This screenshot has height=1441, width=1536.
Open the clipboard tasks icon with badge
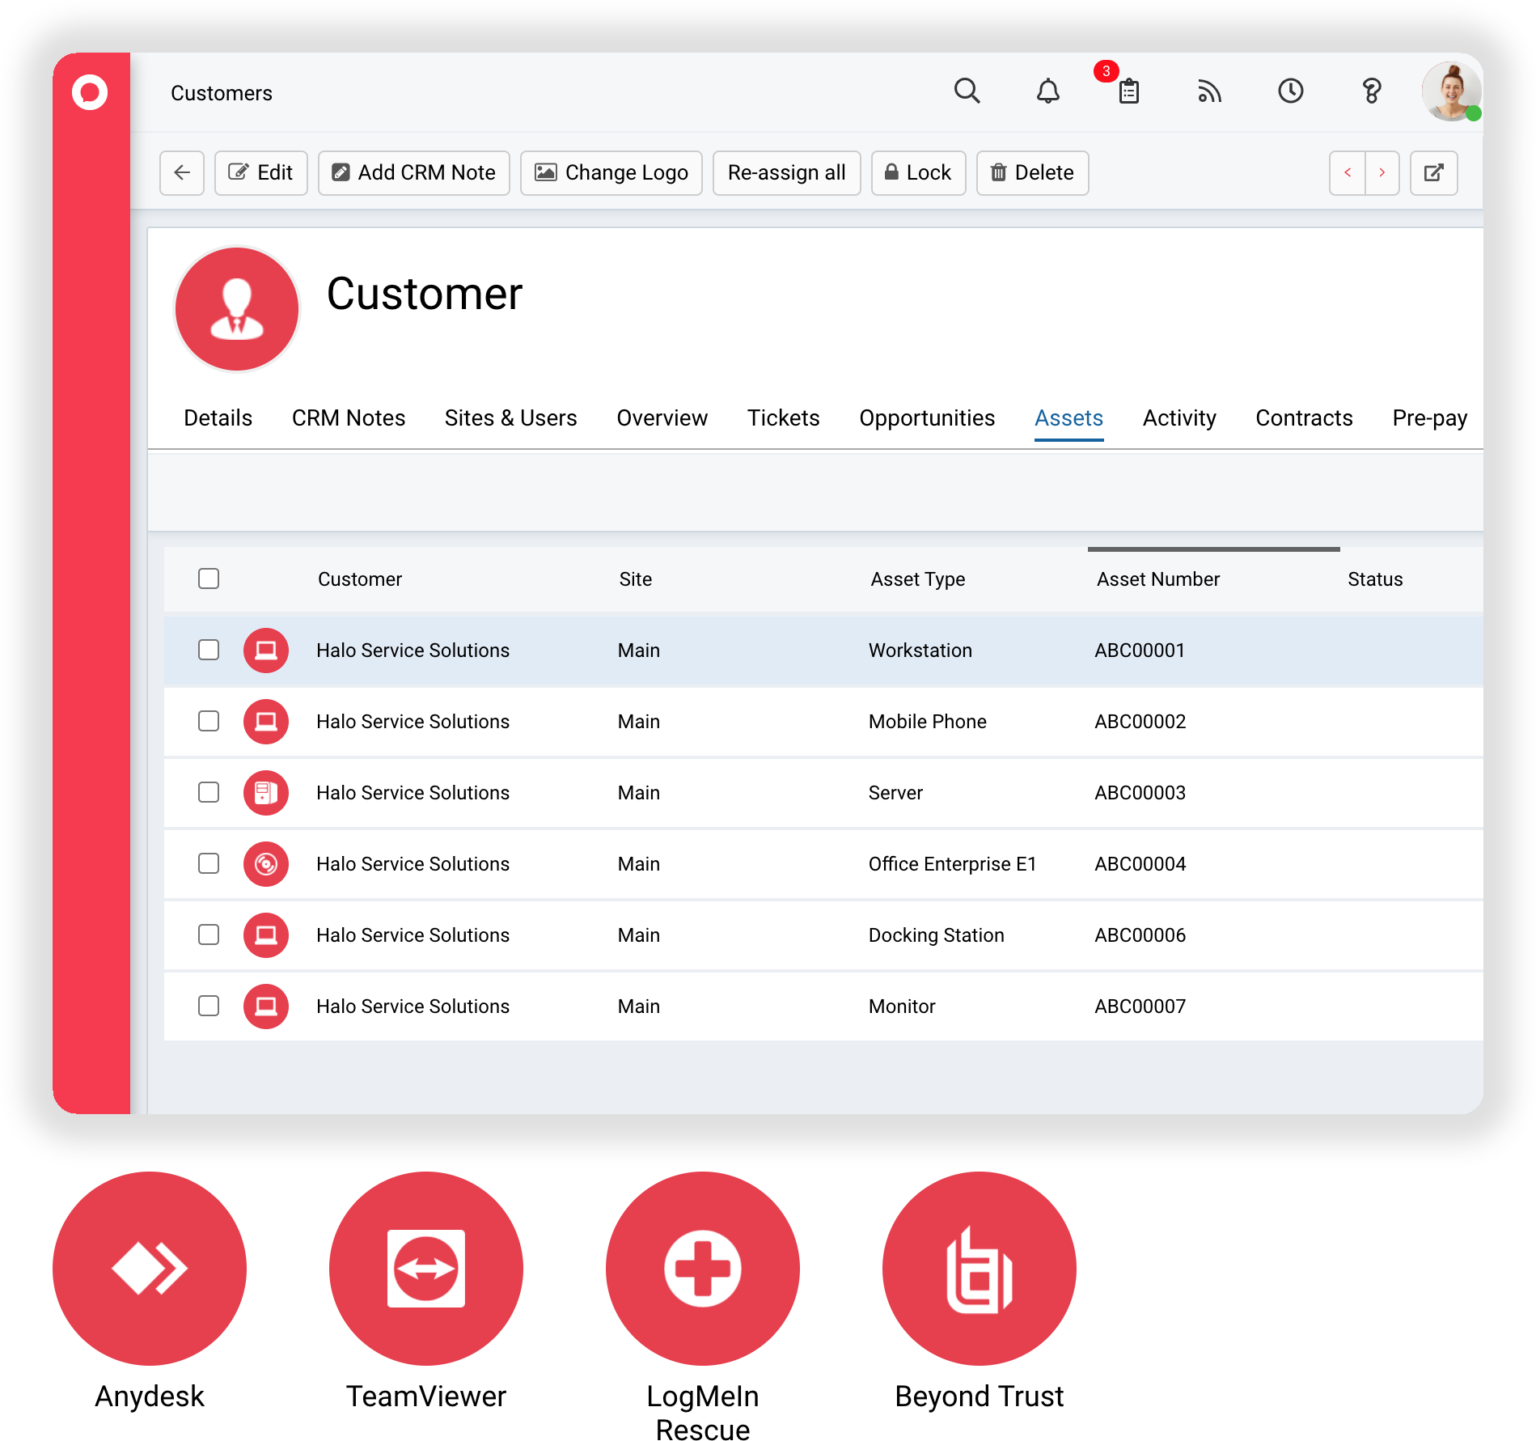point(1128,91)
